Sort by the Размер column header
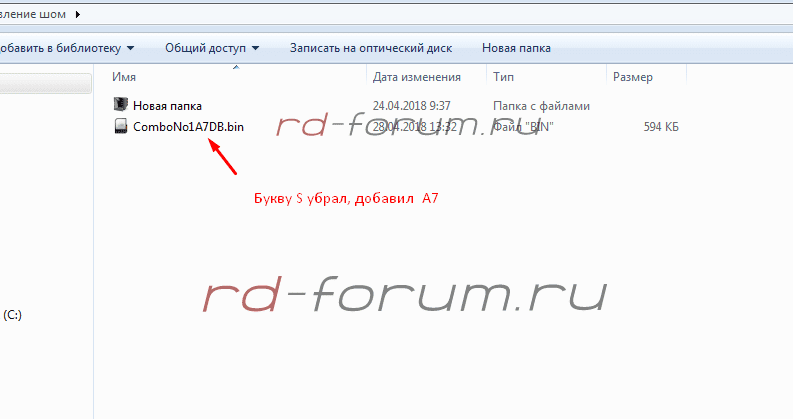 coord(632,77)
